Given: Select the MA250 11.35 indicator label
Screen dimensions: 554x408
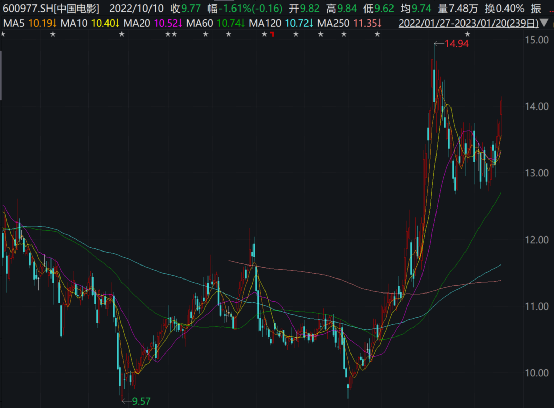Looking at the screenshot, I should [349, 24].
